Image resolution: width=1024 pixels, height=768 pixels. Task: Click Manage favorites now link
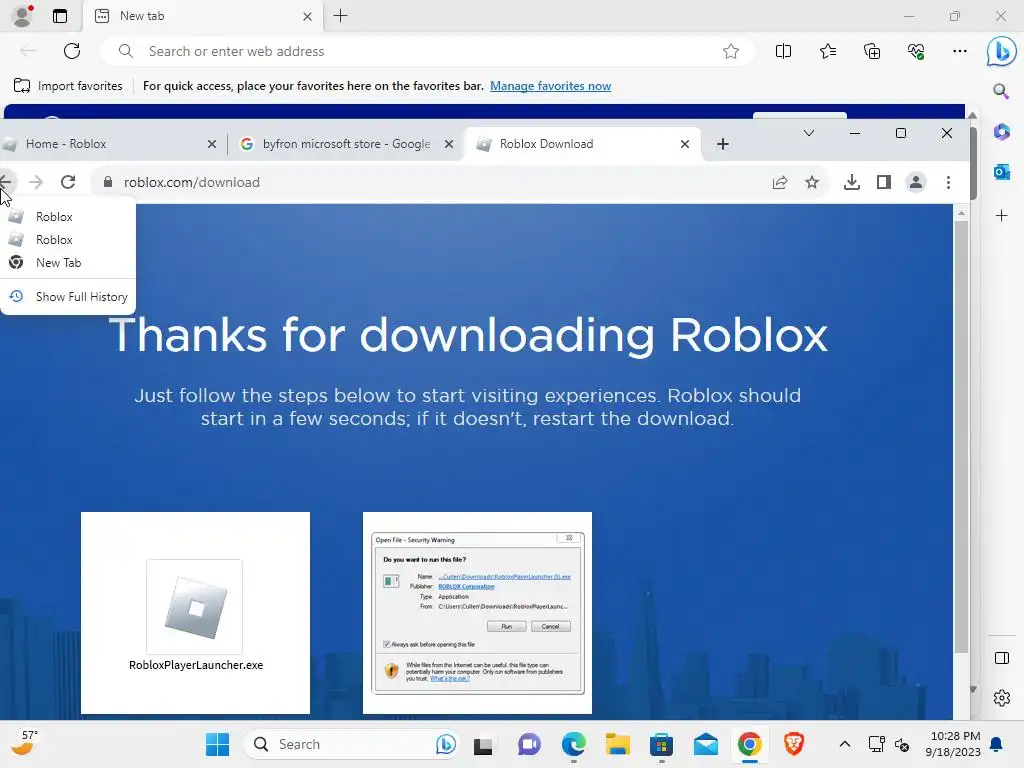[551, 86]
